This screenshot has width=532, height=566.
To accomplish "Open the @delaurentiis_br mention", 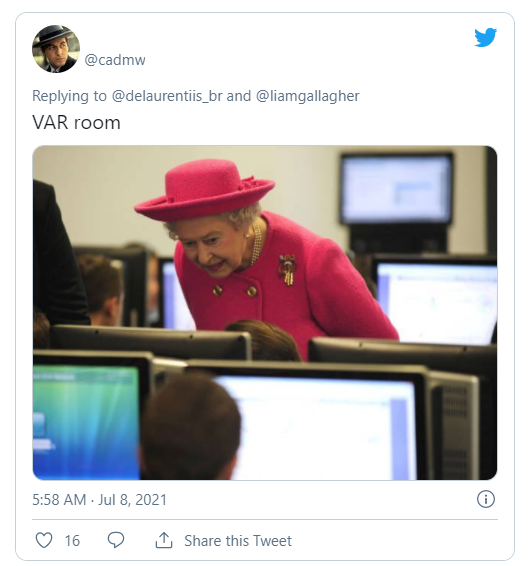I will [167, 96].
